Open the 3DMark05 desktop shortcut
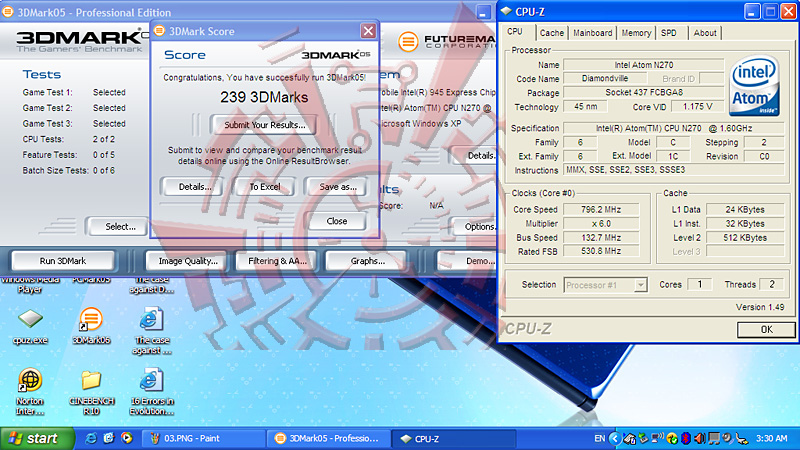This screenshot has width=800, height=450. point(91,319)
